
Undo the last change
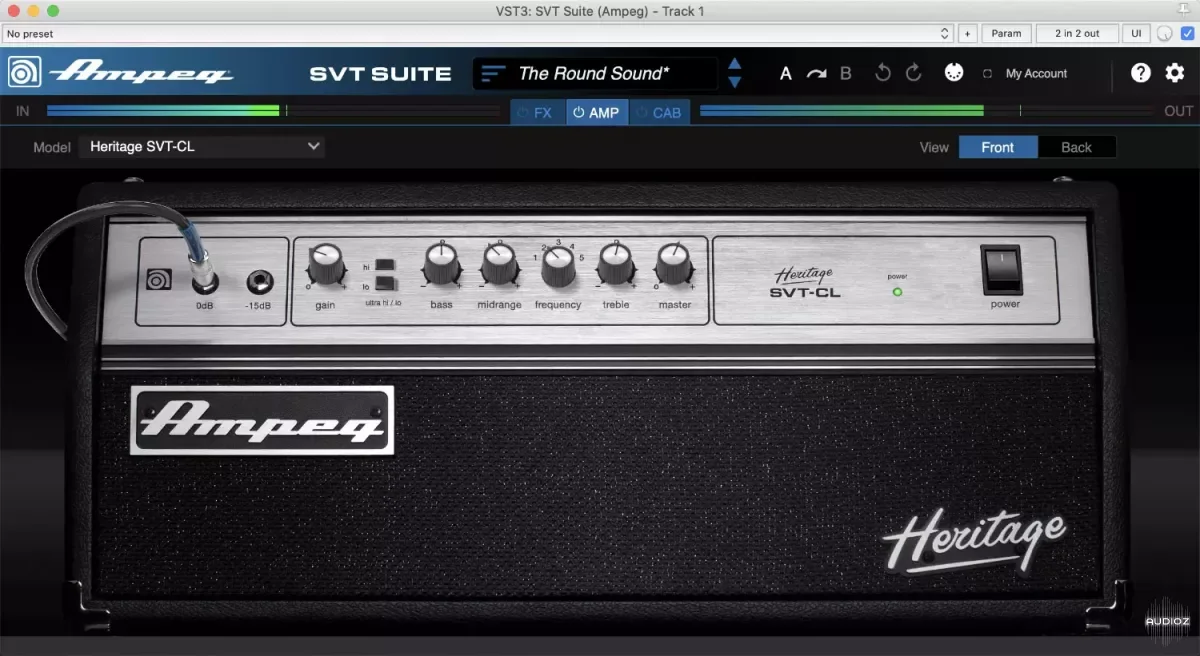point(882,73)
